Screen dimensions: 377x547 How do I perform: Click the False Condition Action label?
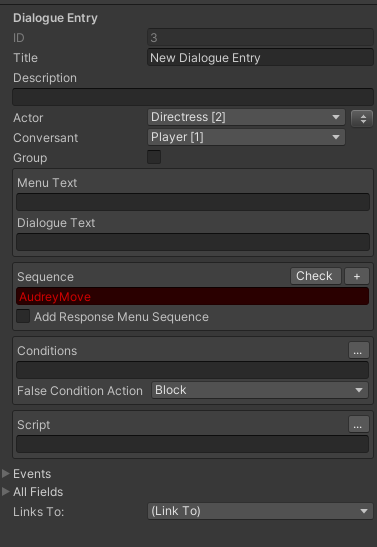point(80,391)
